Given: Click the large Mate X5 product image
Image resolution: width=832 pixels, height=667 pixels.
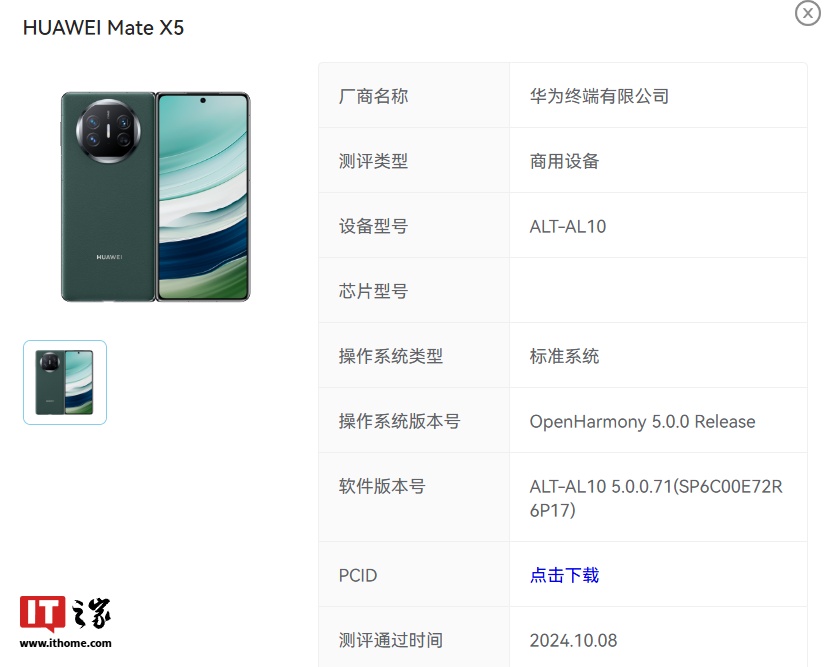Looking at the screenshot, I should [155, 197].
